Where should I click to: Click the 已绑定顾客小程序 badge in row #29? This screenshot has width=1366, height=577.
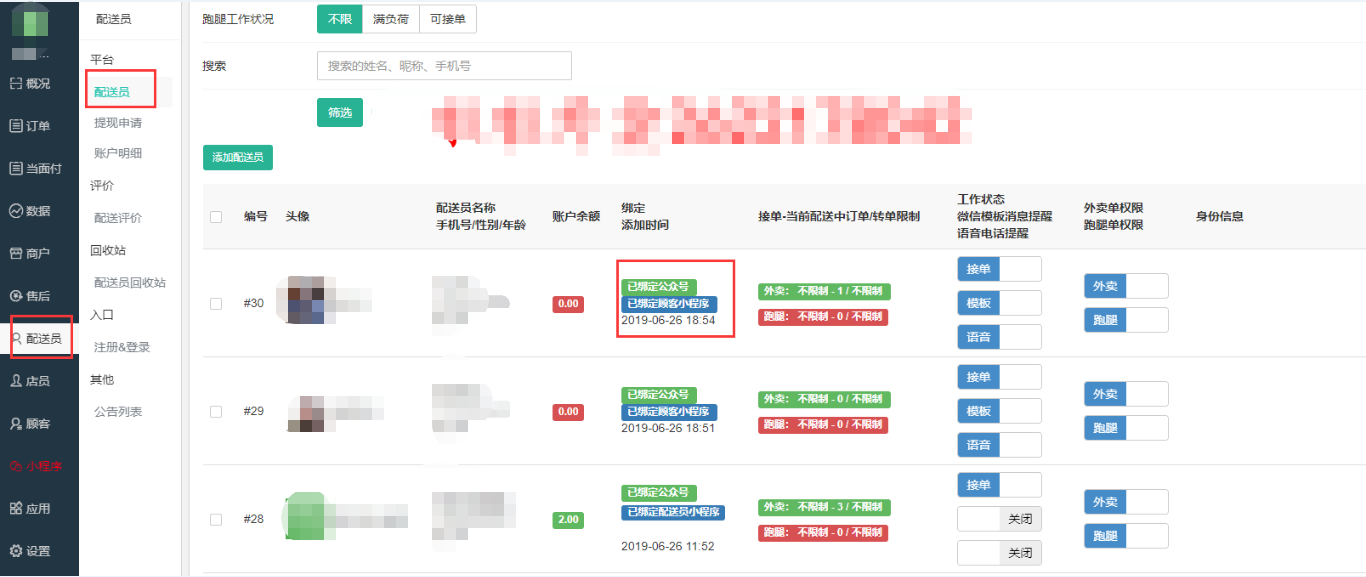(669, 412)
